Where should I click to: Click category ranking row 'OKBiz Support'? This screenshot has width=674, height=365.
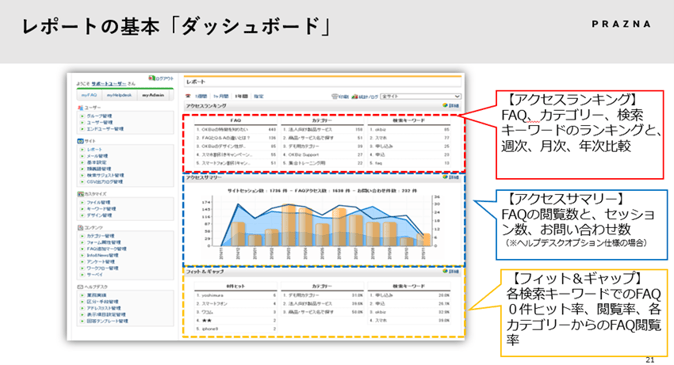tap(322, 155)
